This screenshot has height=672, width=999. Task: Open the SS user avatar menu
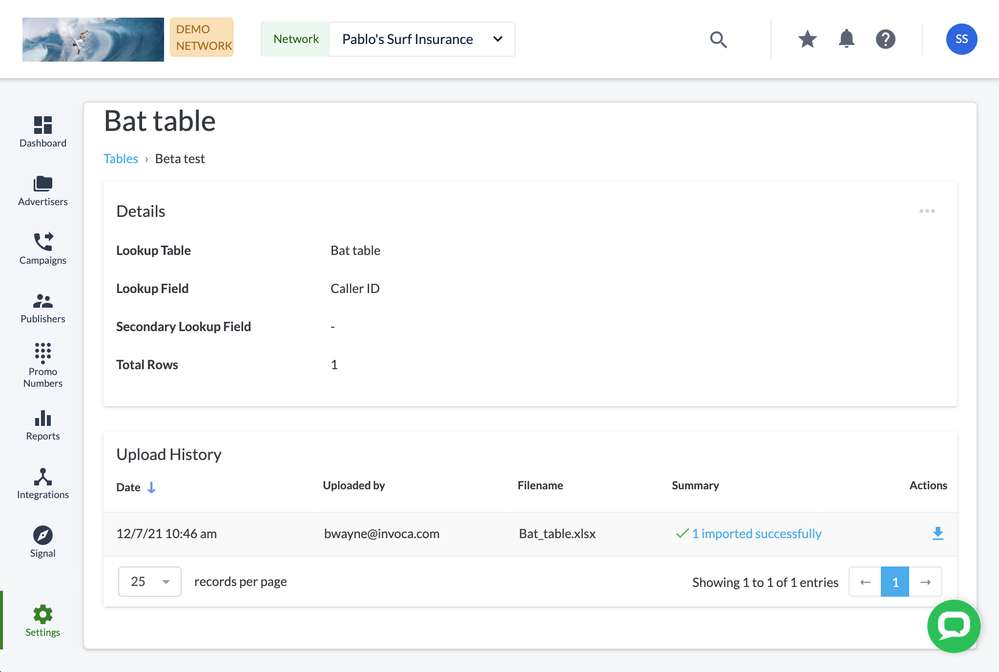coord(961,40)
